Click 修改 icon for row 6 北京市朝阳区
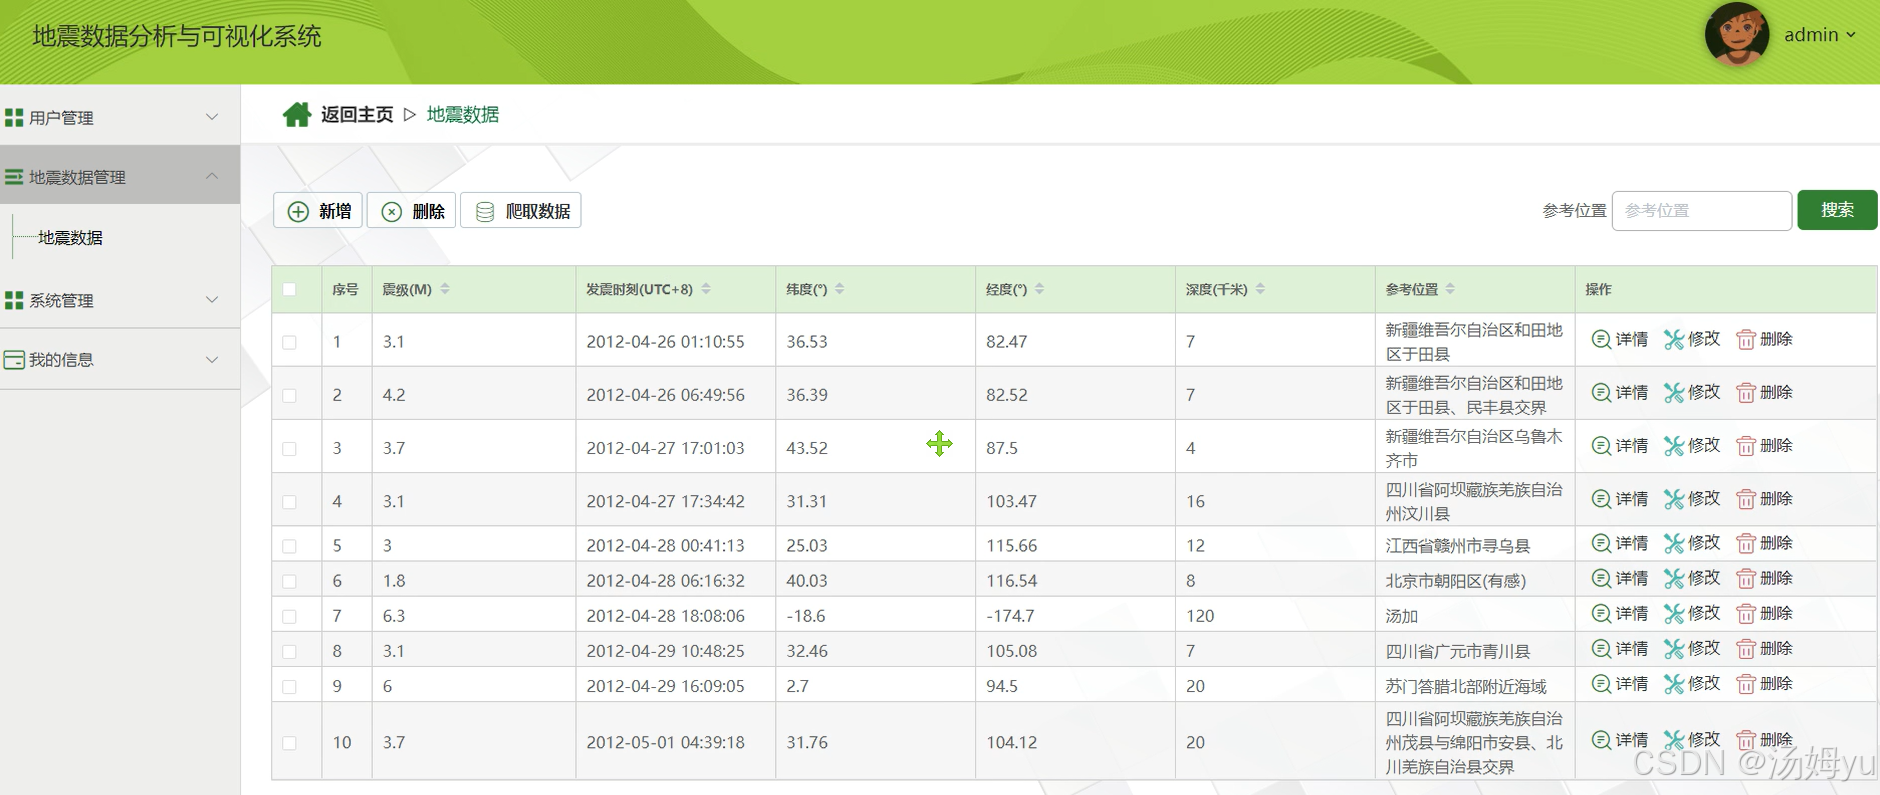 (x=1674, y=578)
